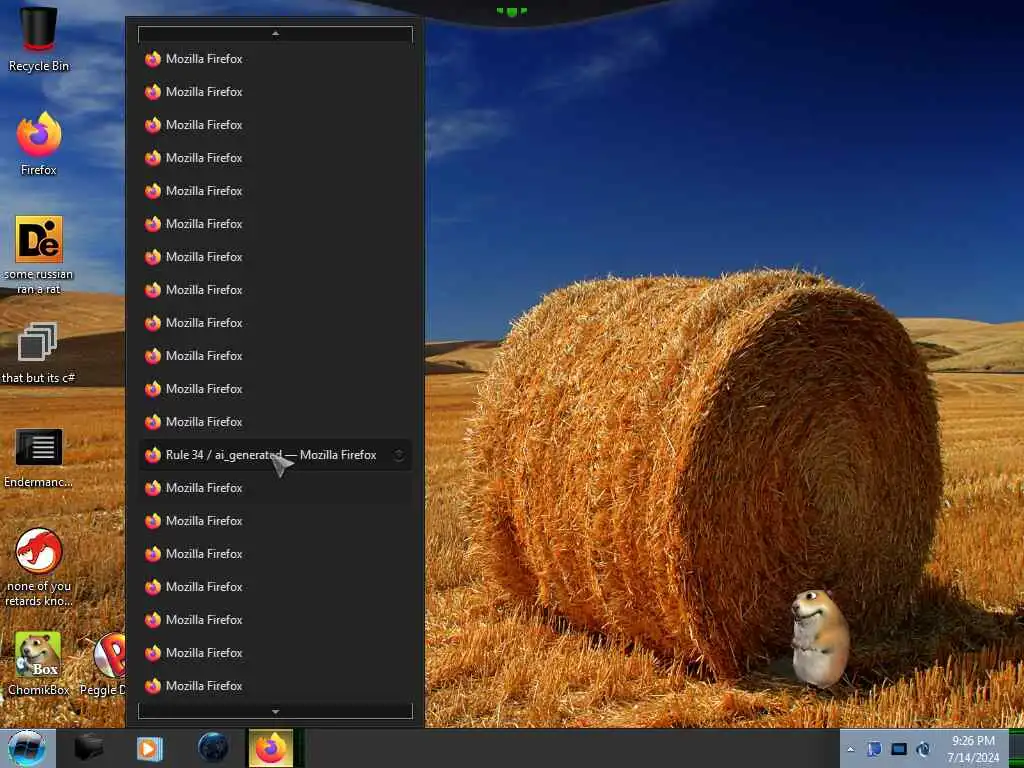Select the 'some russian ran a rat' icon
This screenshot has width=1024, height=768.
(x=39, y=255)
